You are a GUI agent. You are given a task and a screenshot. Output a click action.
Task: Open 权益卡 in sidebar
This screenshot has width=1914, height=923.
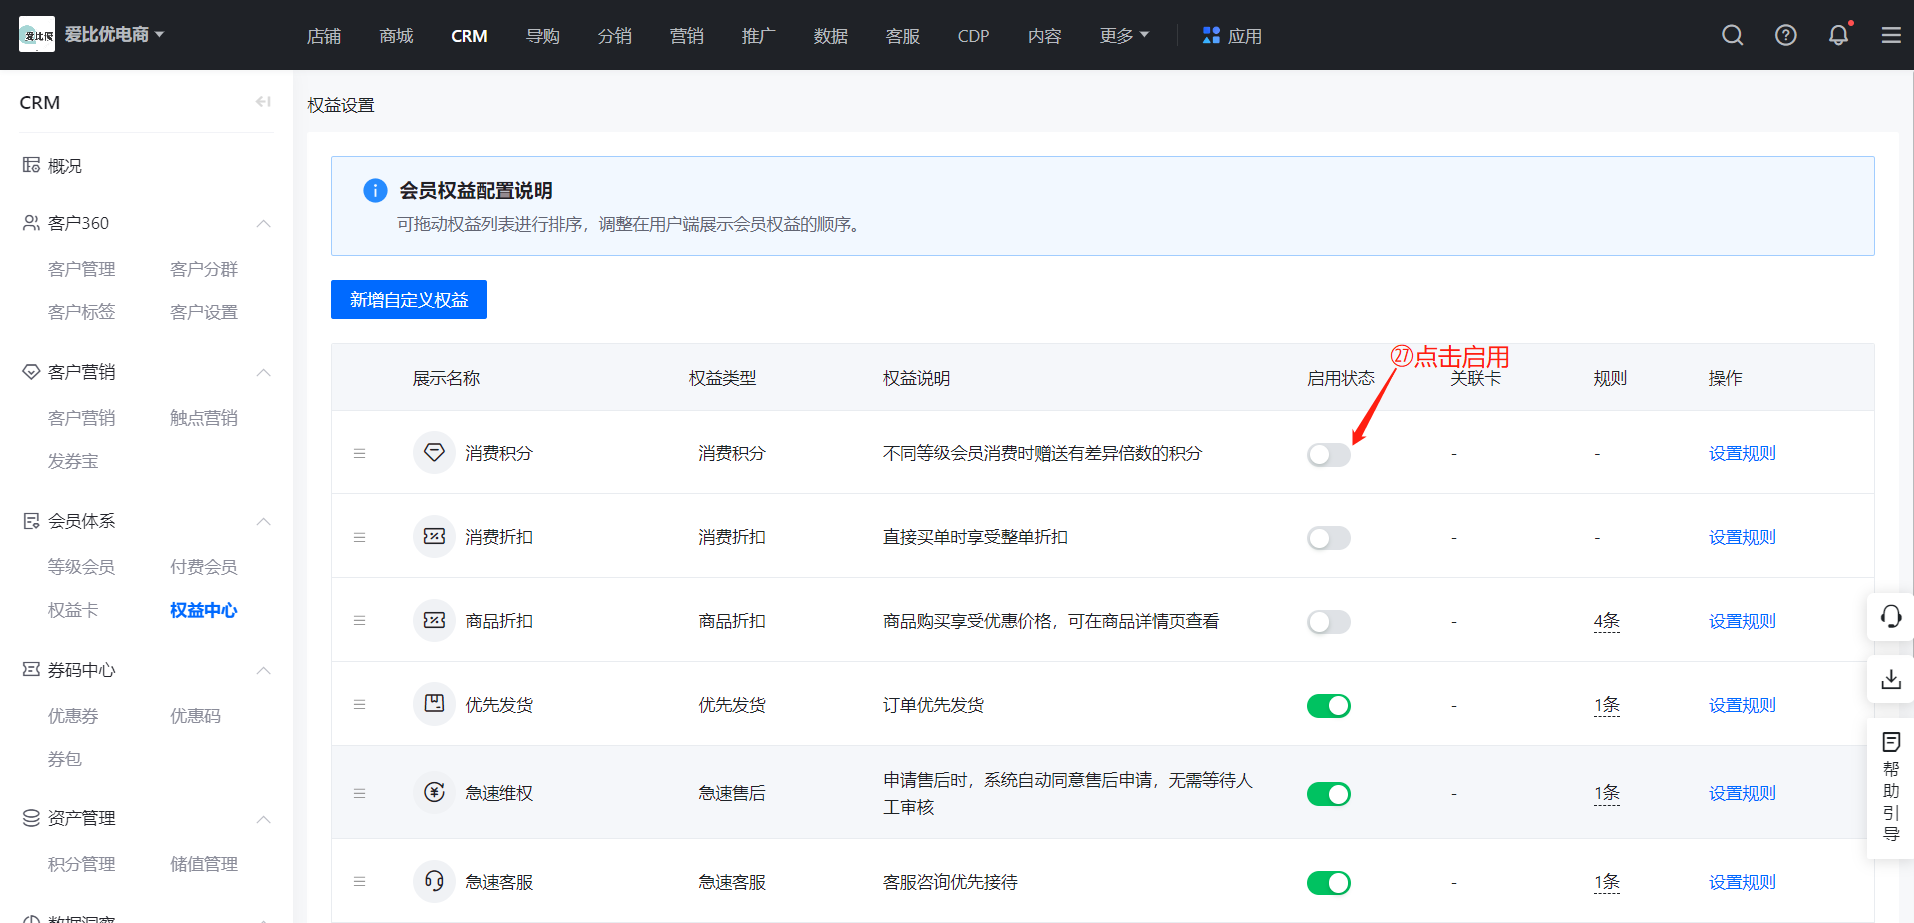[73, 610]
